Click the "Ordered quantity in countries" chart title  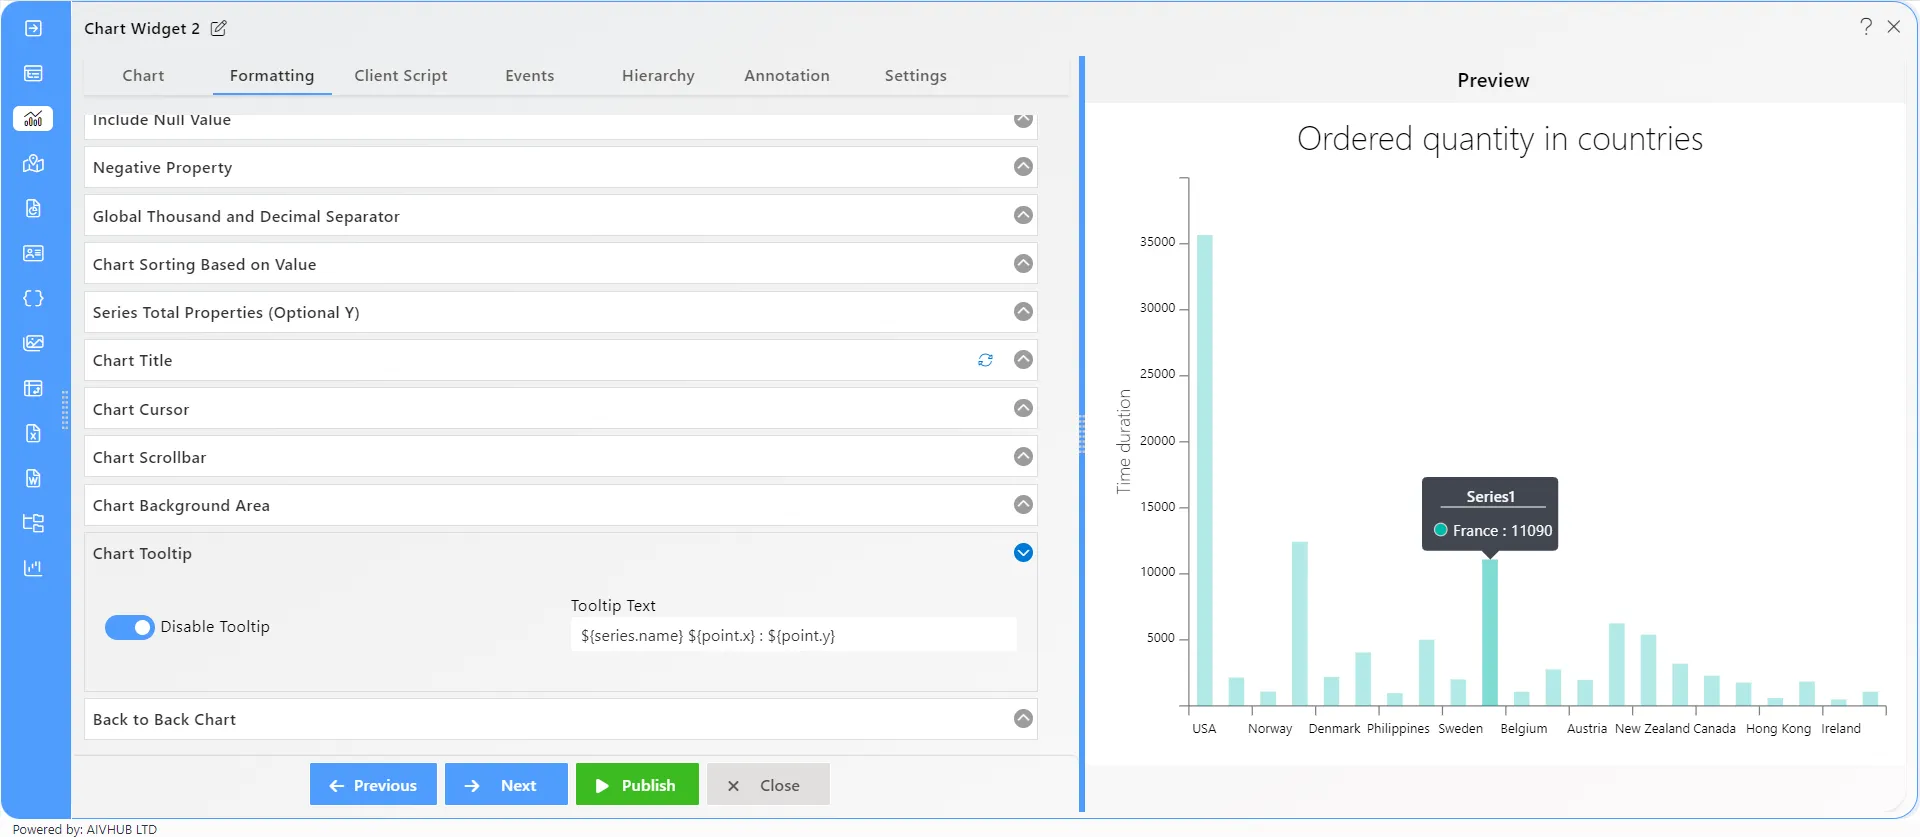point(1499,139)
